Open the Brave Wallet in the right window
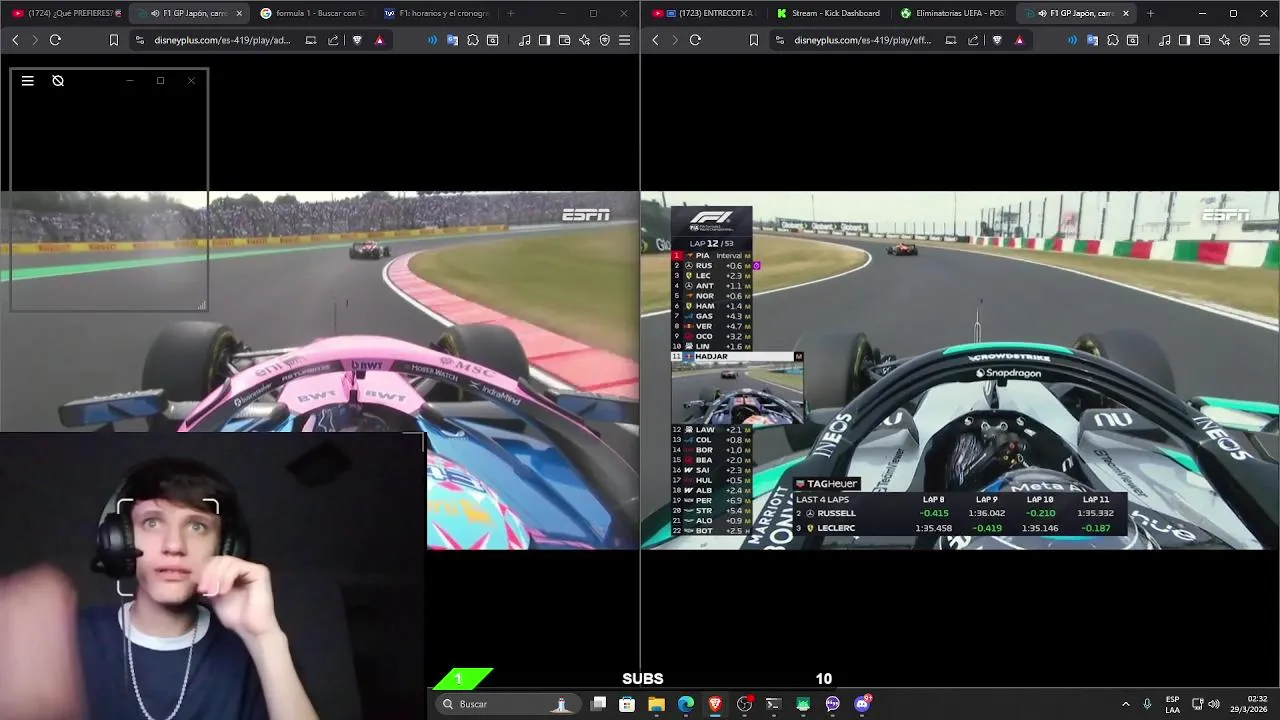Image resolution: width=1280 pixels, height=720 pixels. pyautogui.click(x=1205, y=40)
